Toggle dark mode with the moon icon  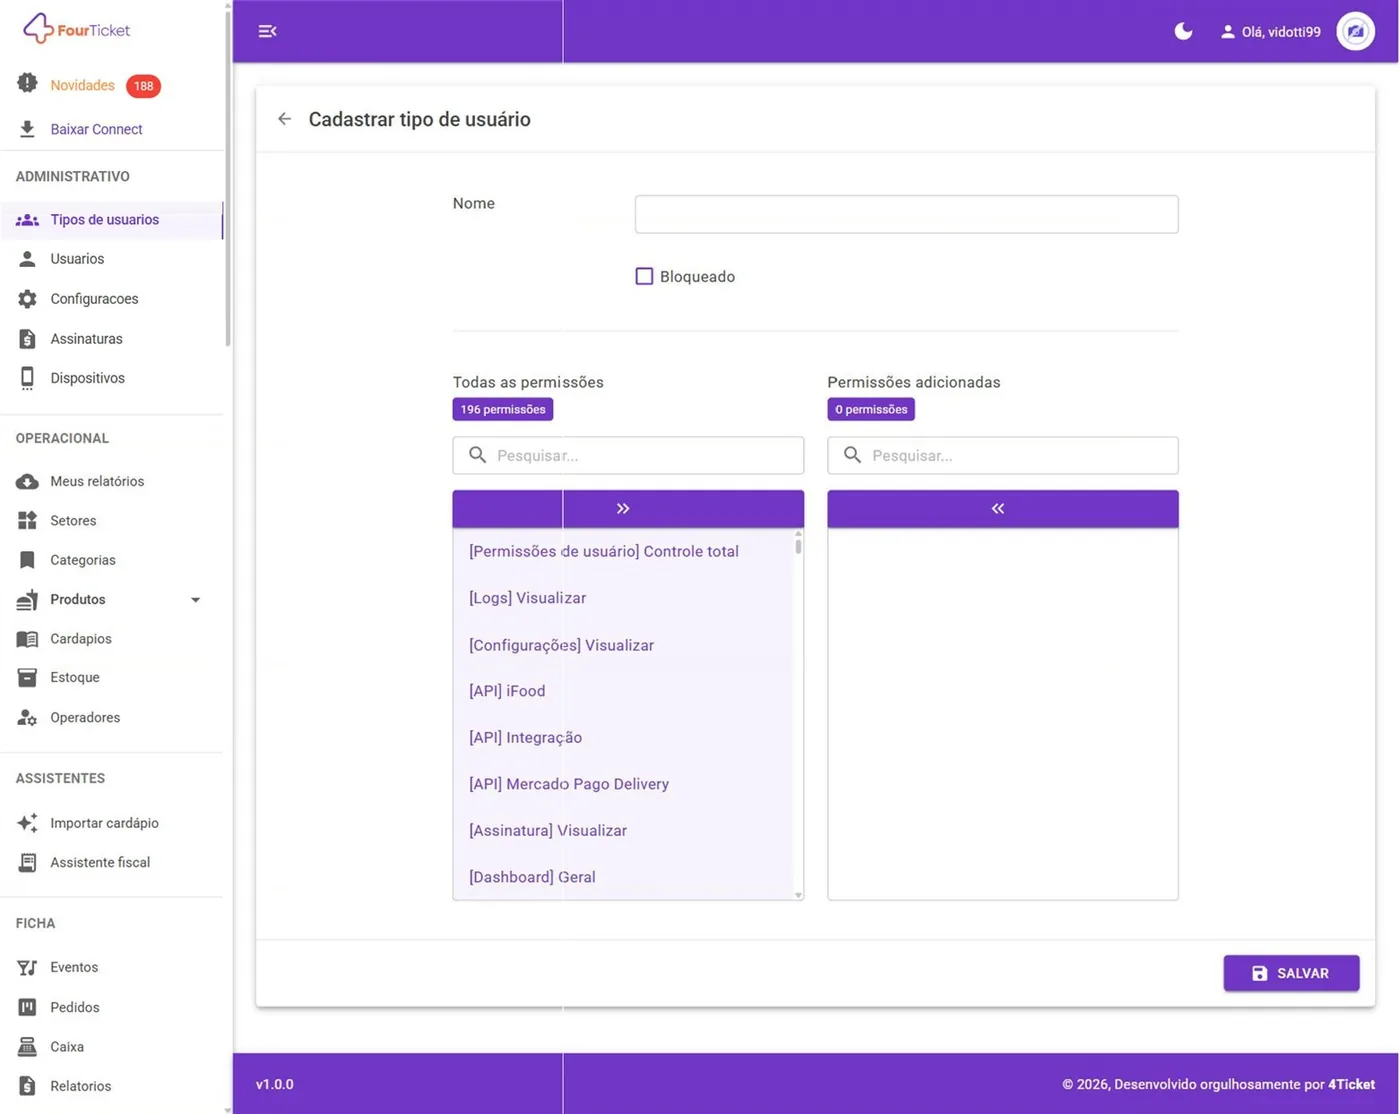tap(1183, 31)
